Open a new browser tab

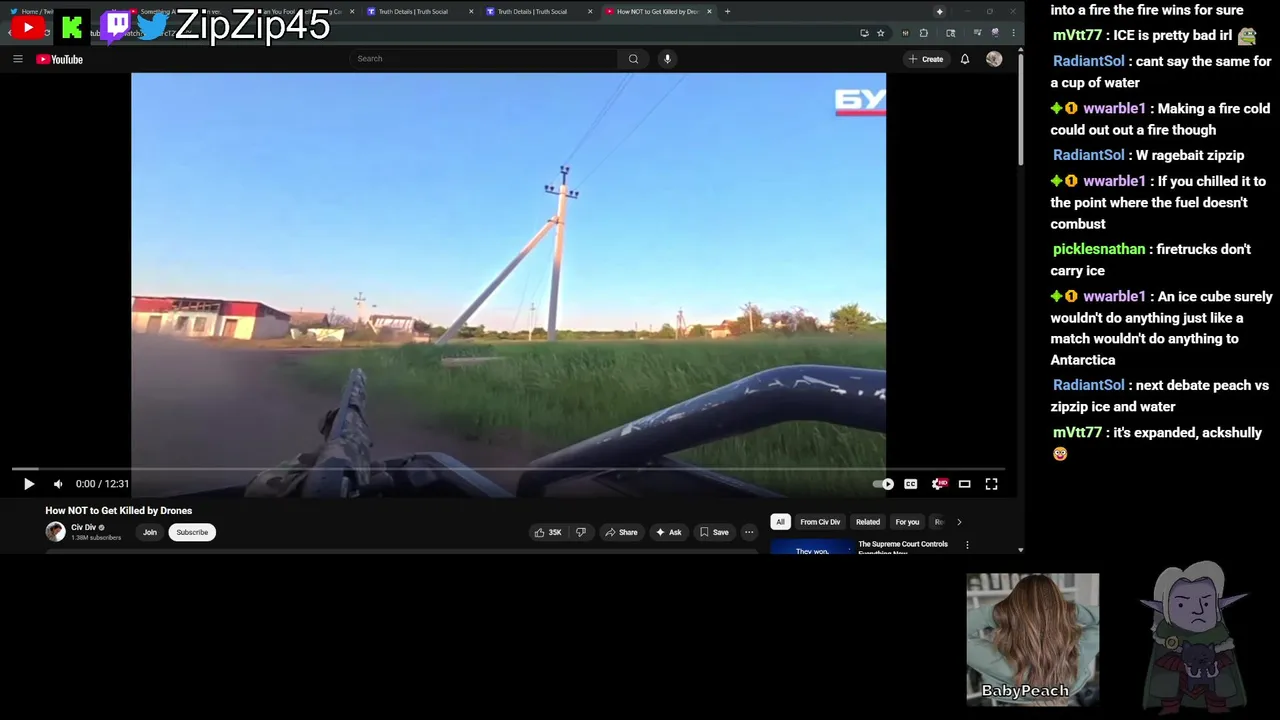coord(727,12)
